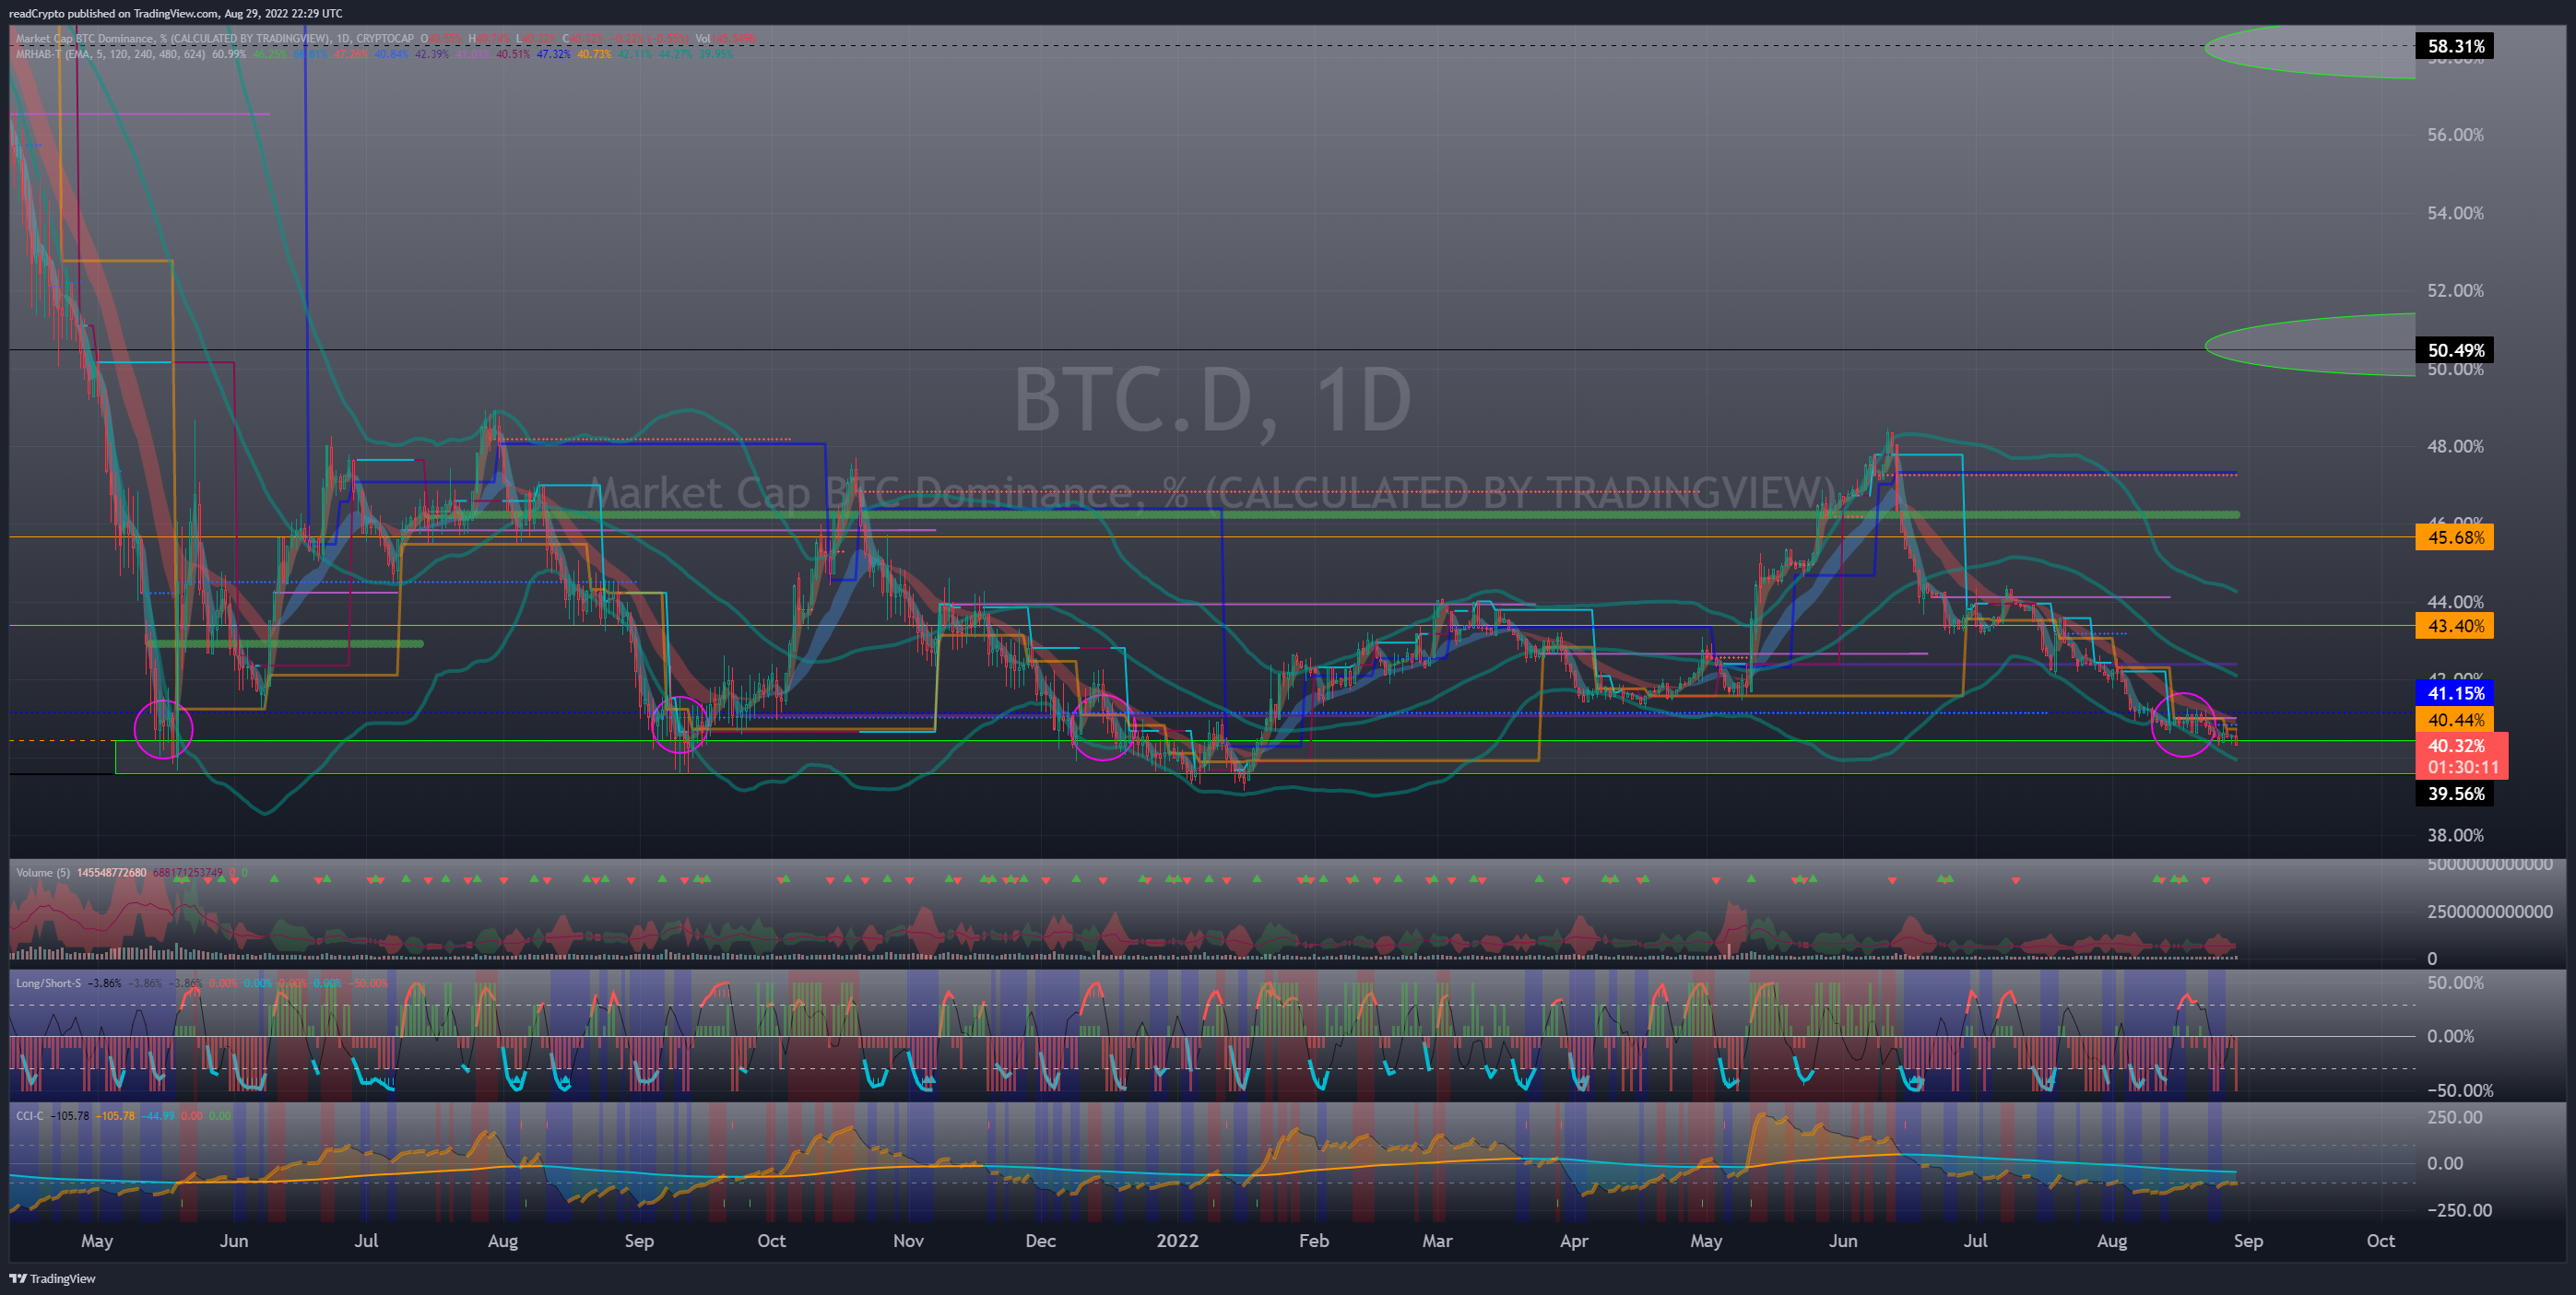Click the −50.00% Long/Short axis value

[x=2459, y=1091]
